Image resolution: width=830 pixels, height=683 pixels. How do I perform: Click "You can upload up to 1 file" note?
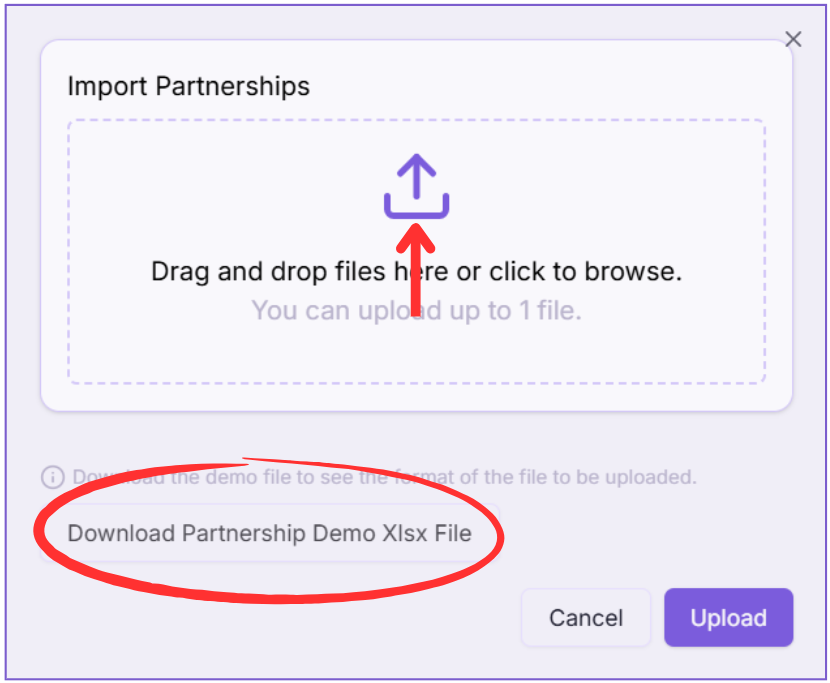[x=416, y=310]
